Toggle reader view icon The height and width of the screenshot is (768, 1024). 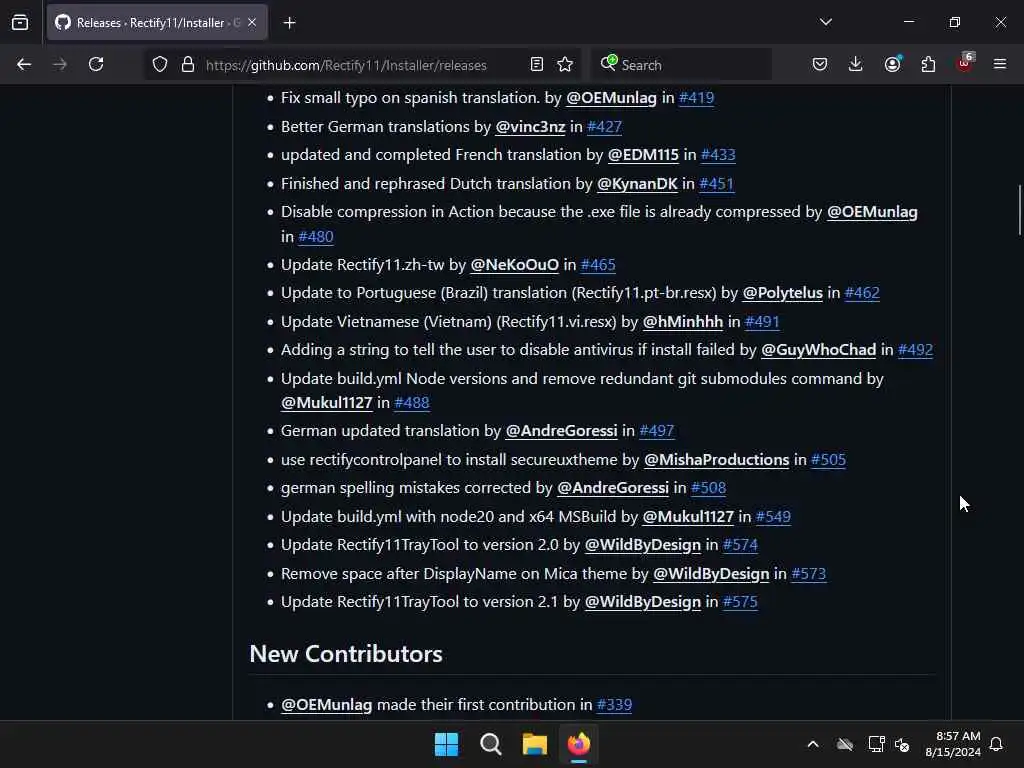point(537,65)
